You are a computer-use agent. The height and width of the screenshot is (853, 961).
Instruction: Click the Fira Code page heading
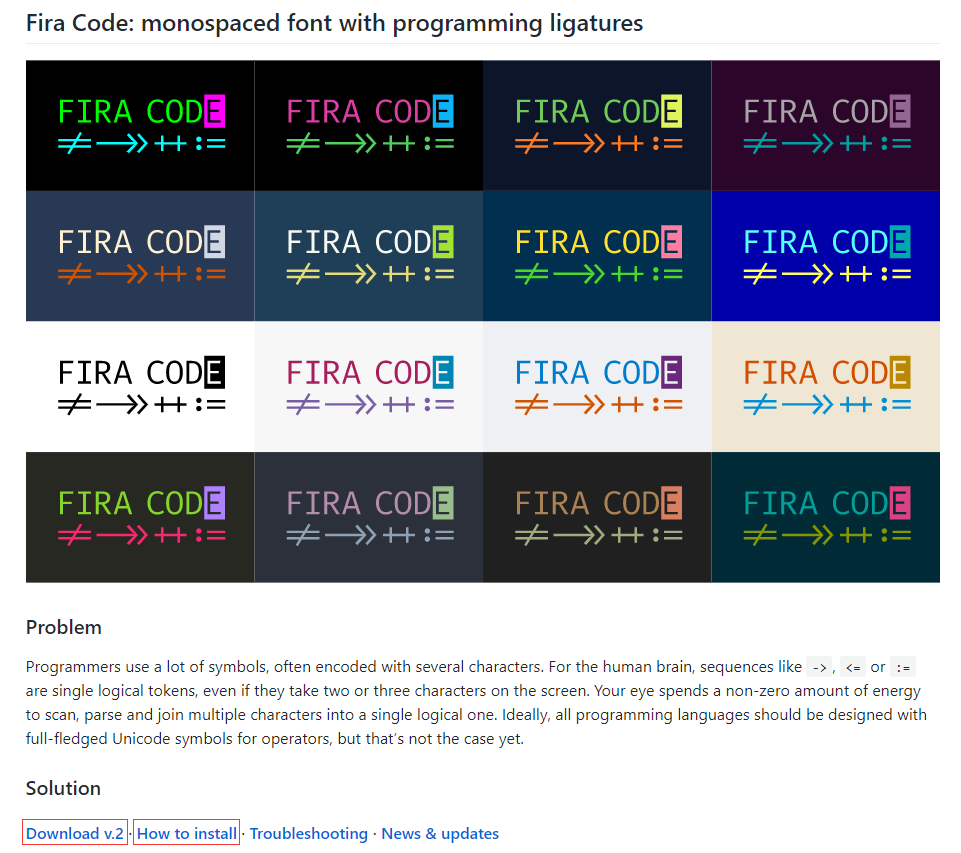[334, 22]
